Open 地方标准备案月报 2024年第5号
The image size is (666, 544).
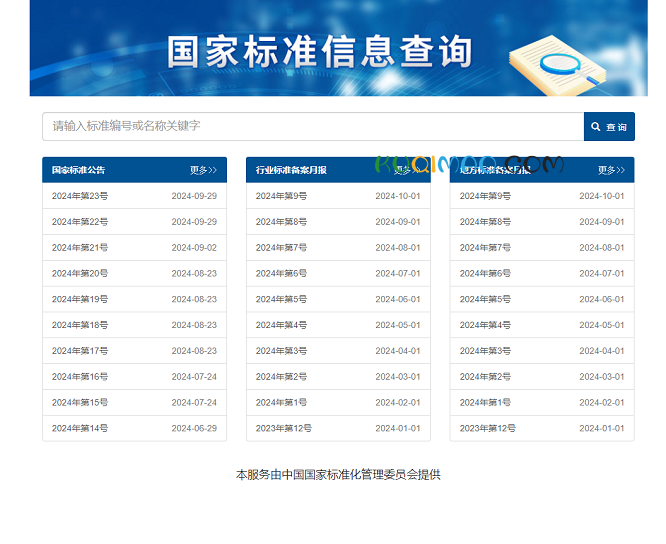pos(485,299)
